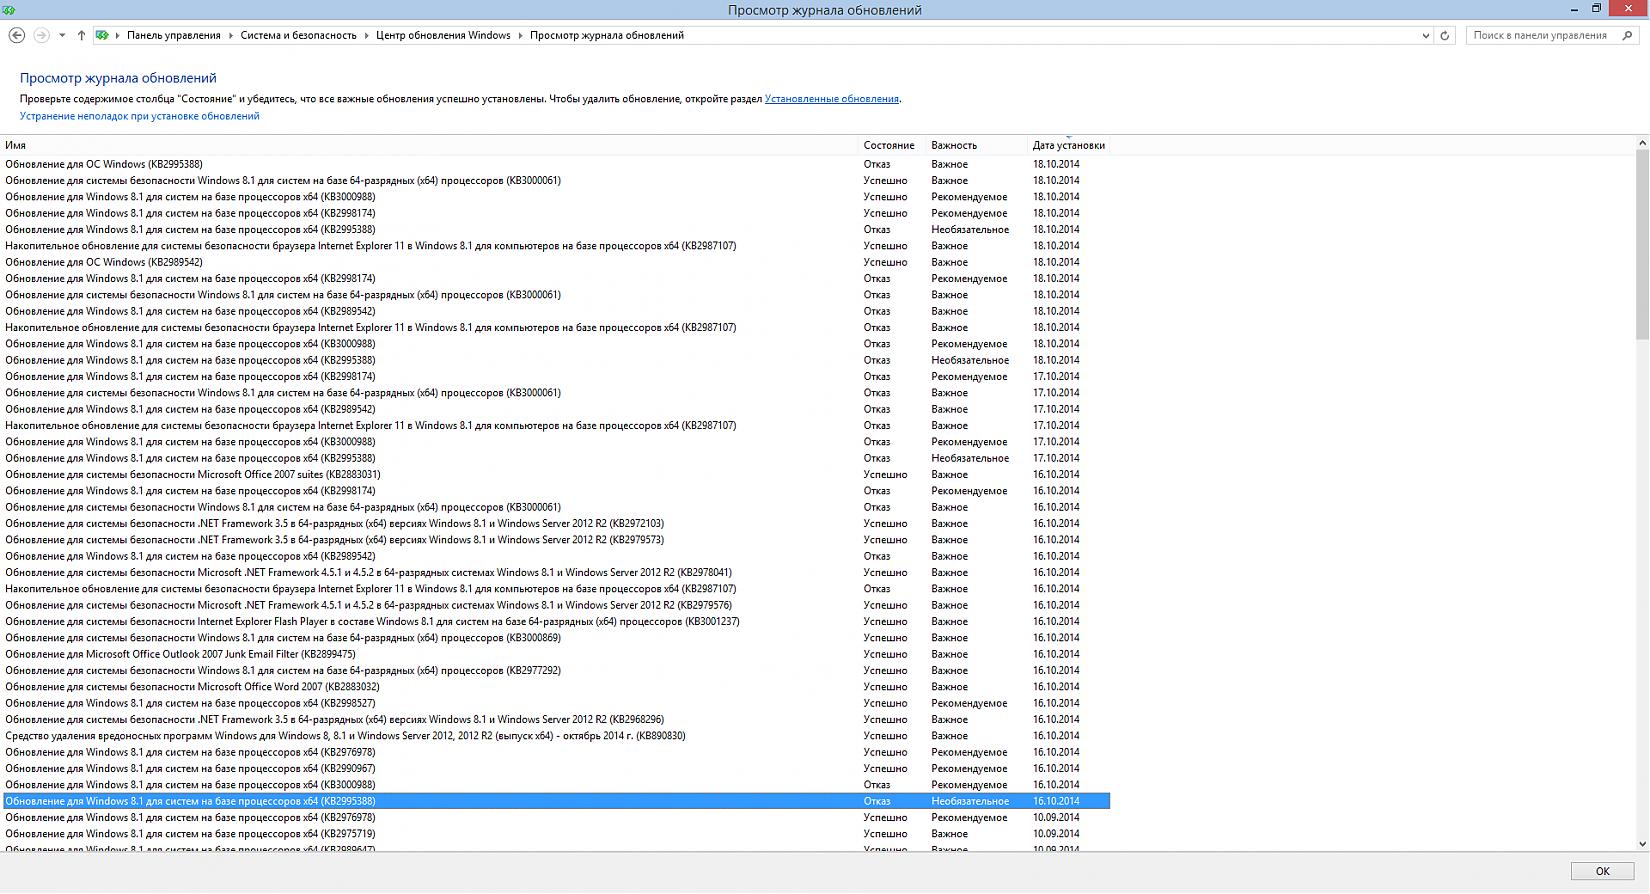Viewport: 1650px width, 894px height.
Task: Expand the arrow after 'Центр обновления Windows' breadcrumb
Action: point(520,35)
